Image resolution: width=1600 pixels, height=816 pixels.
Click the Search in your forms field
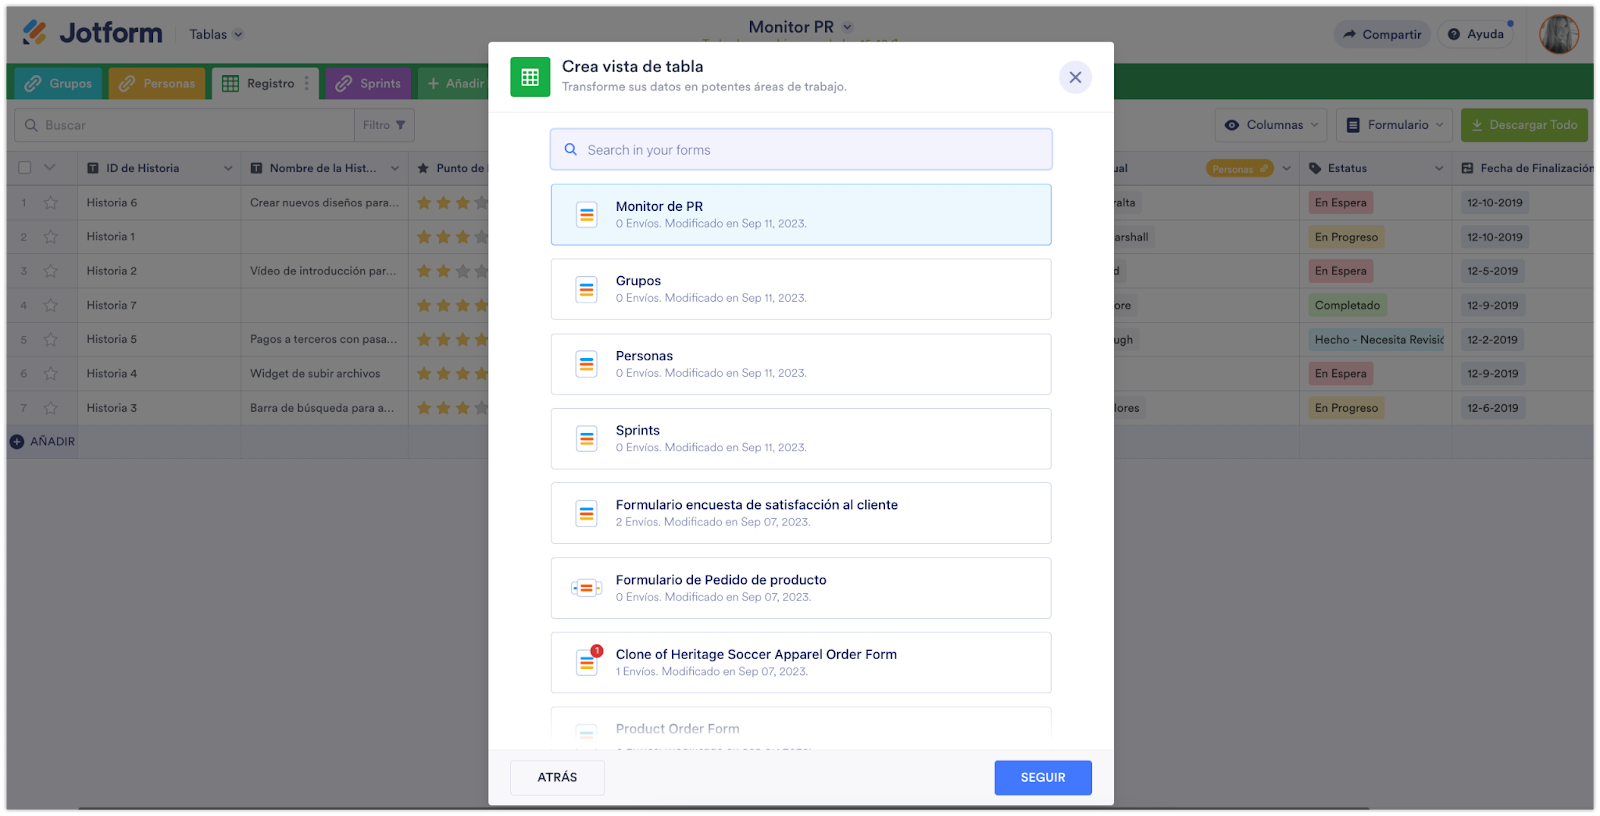point(800,150)
